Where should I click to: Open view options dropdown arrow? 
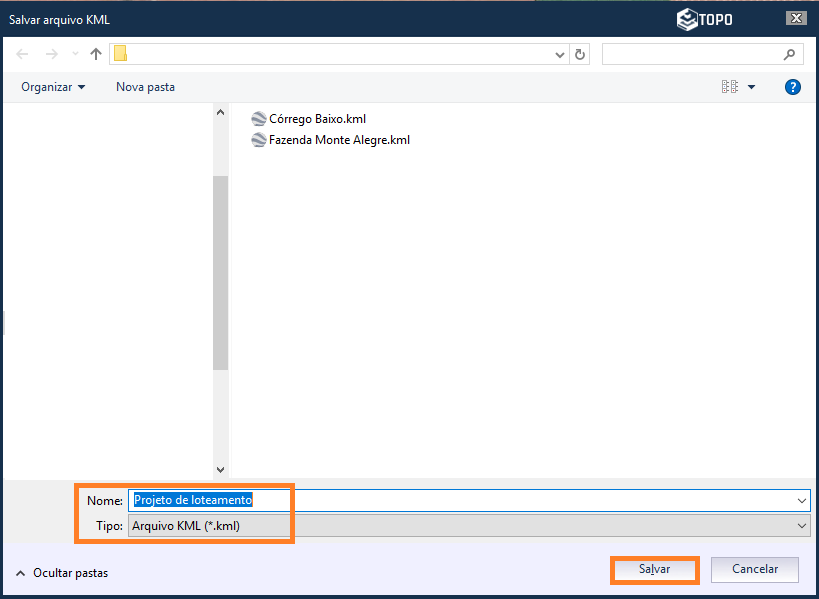752,87
